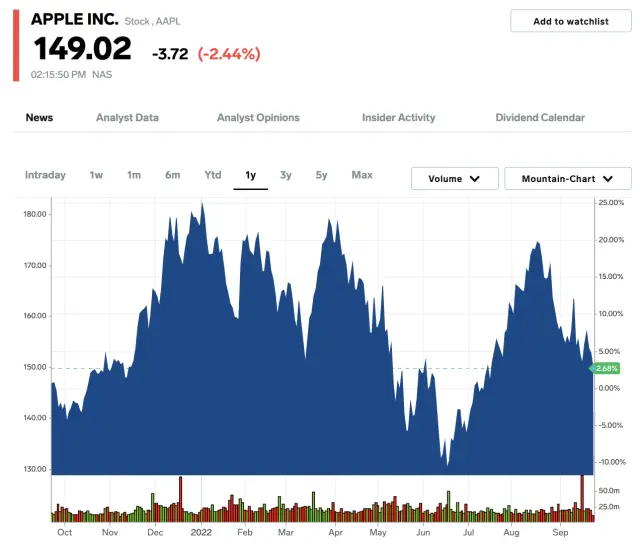Choose the 5y chart range

[x=321, y=175]
